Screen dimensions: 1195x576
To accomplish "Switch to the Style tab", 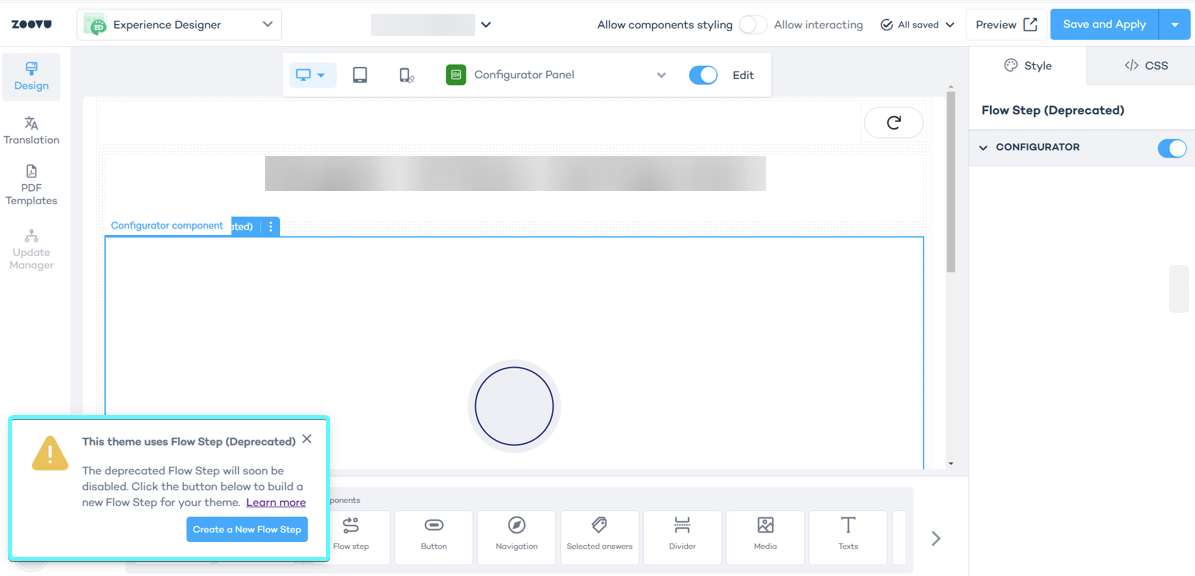I will coord(1028,66).
